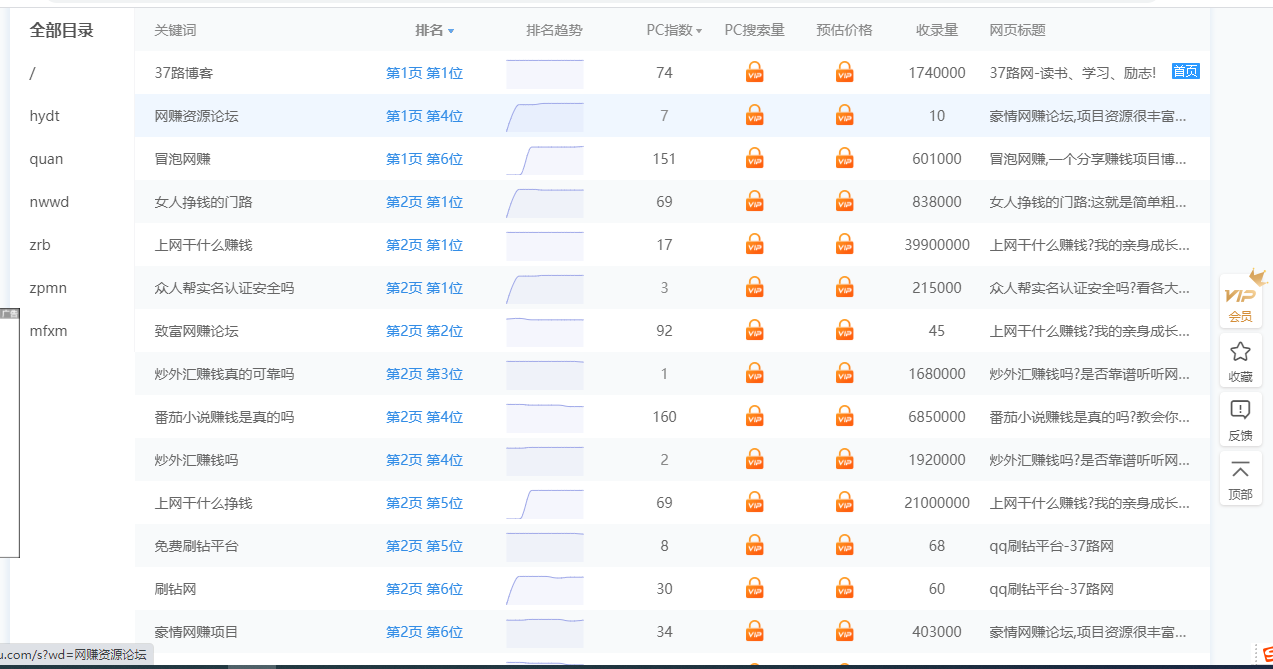Click the keyword 网赚资源论坛 link
Image resolution: width=1273 pixels, height=669 pixels.
(x=197, y=116)
